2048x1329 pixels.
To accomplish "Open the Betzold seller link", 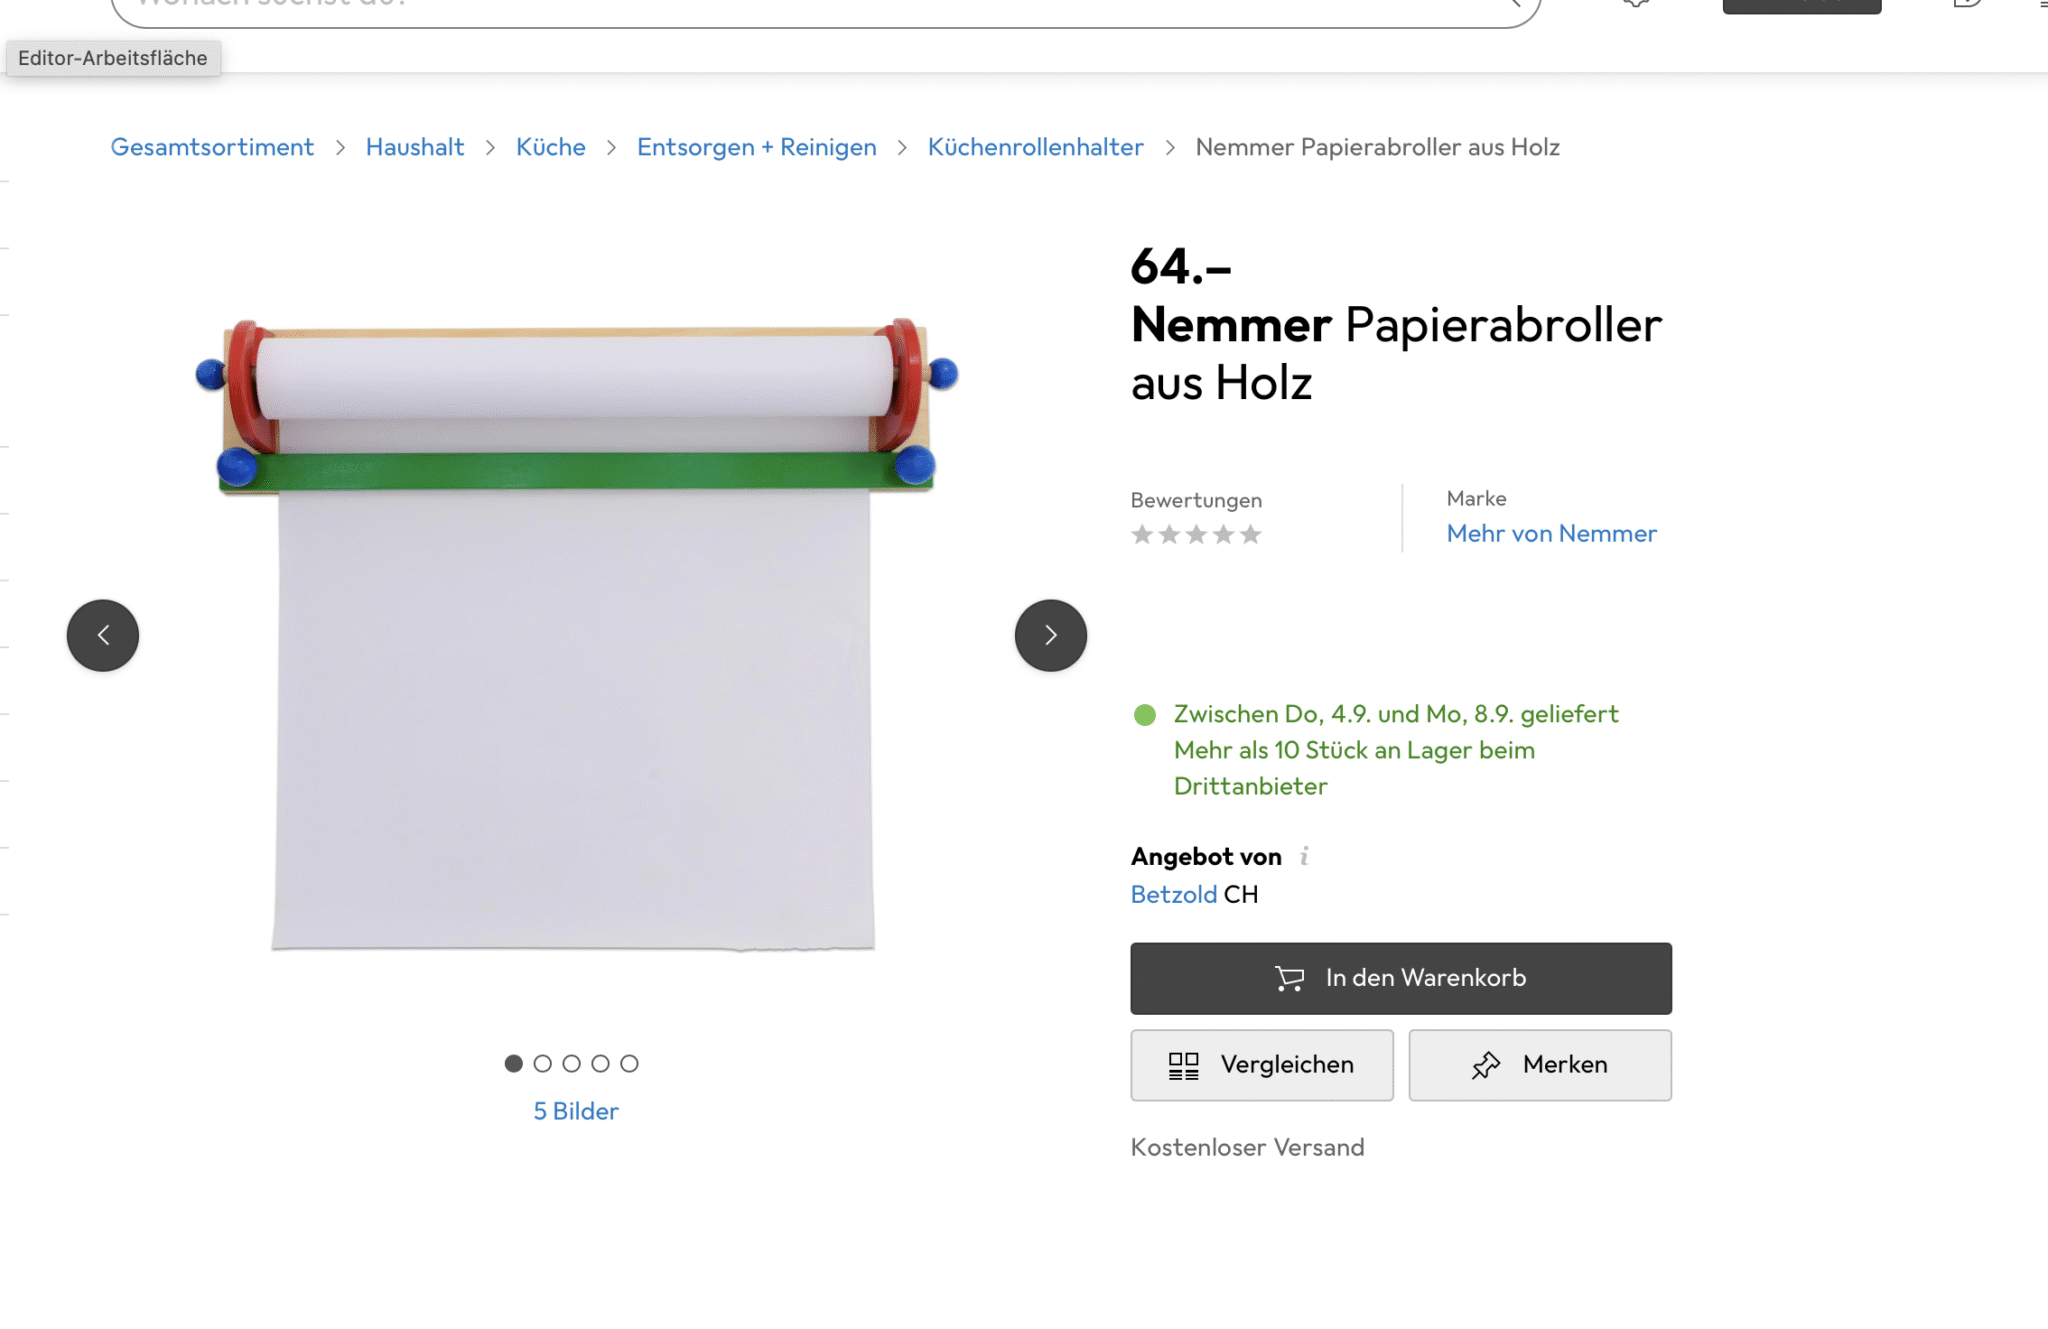I will click(x=1174, y=894).
